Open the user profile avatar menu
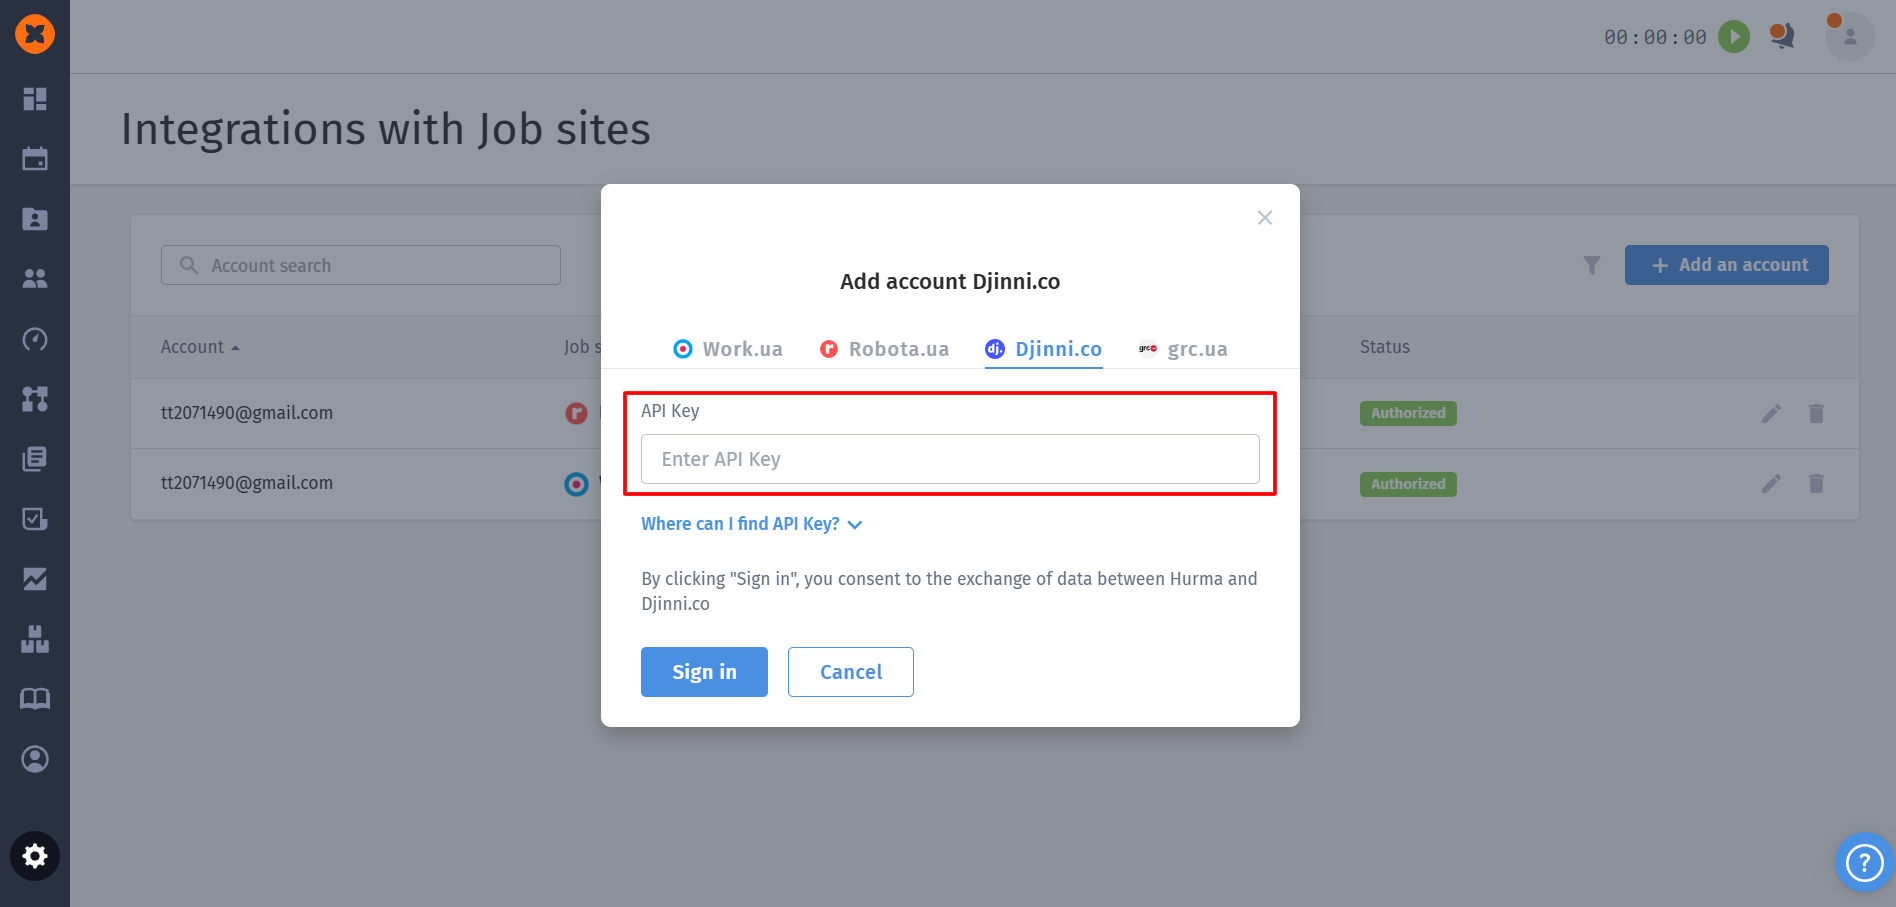 (x=1849, y=37)
